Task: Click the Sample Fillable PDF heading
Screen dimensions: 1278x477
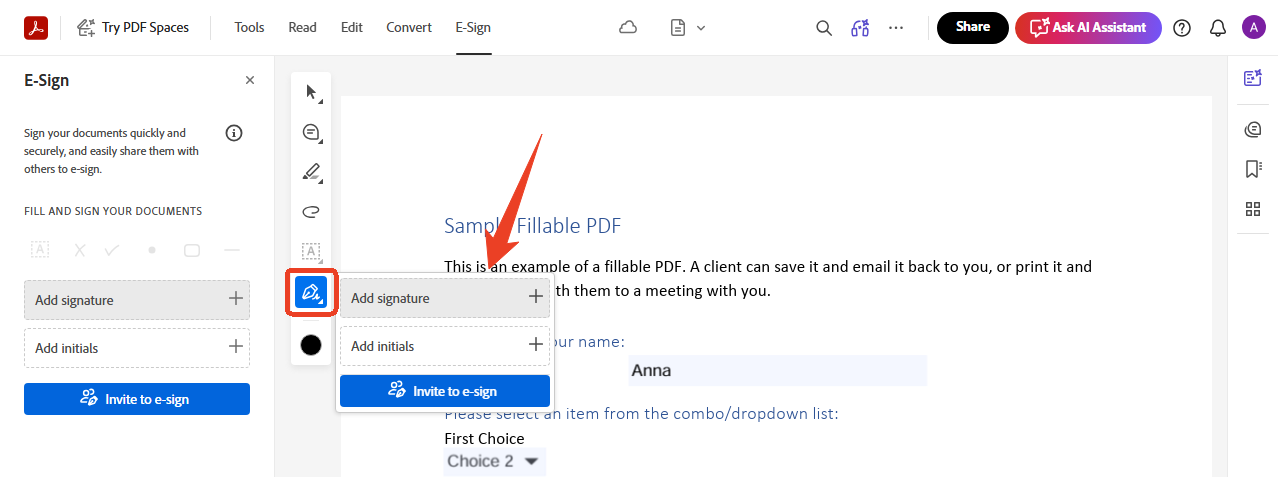Action: point(533,226)
